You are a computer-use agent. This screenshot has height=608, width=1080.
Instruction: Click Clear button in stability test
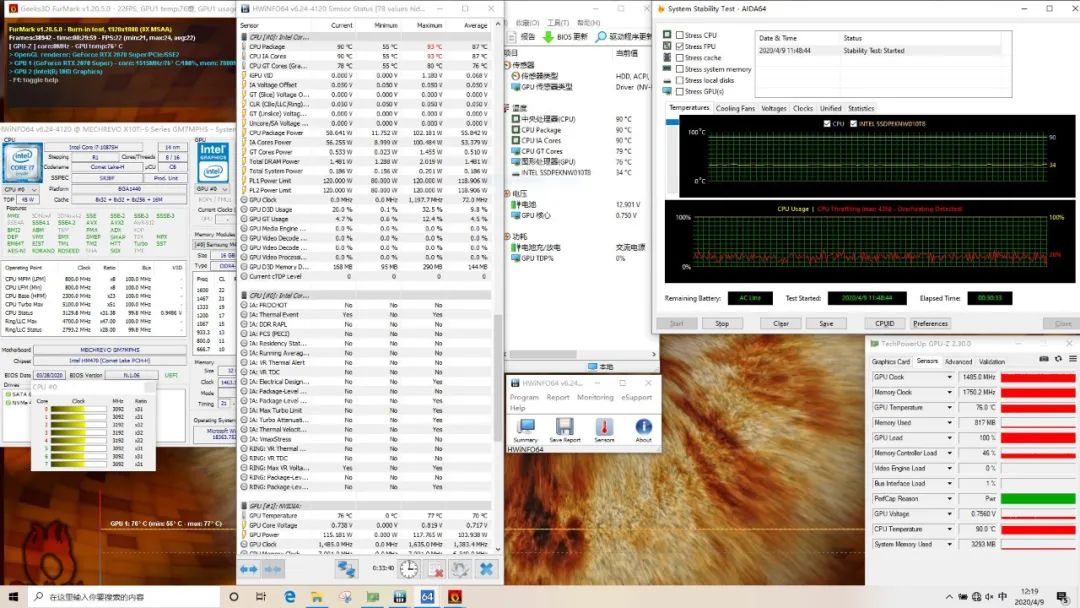780,323
